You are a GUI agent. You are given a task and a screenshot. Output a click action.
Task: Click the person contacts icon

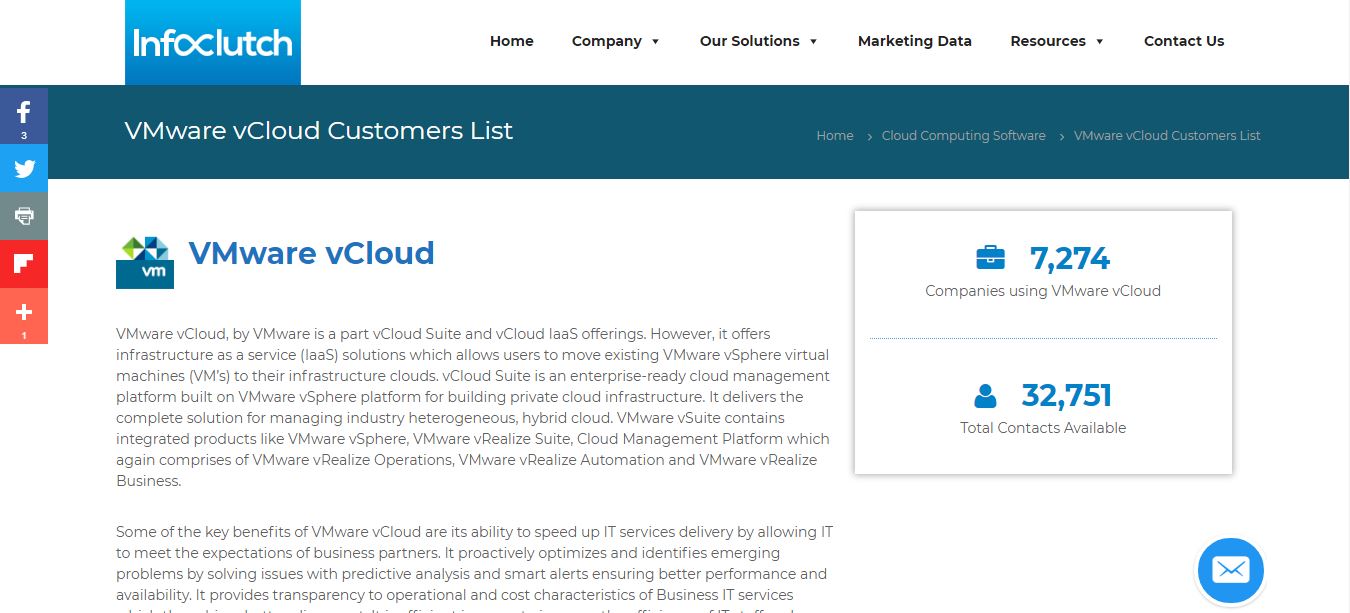click(985, 396)
